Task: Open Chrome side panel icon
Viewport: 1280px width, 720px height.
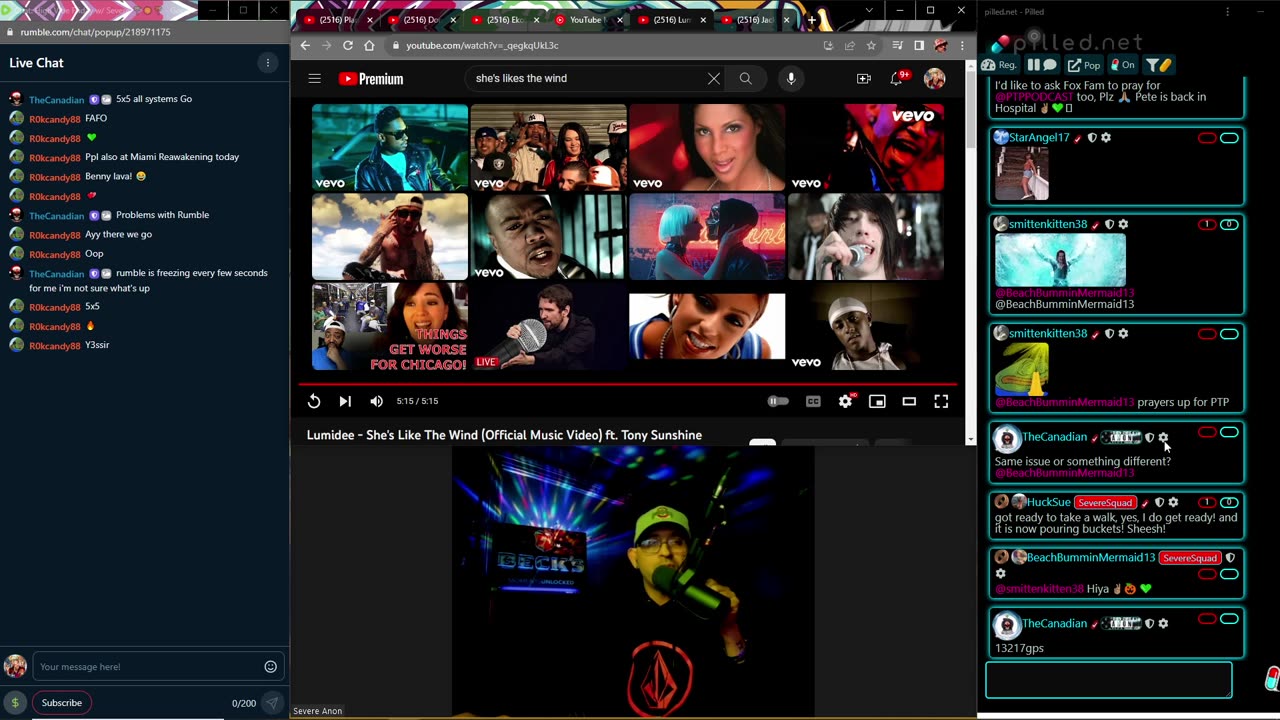Action: pos(919,45)
